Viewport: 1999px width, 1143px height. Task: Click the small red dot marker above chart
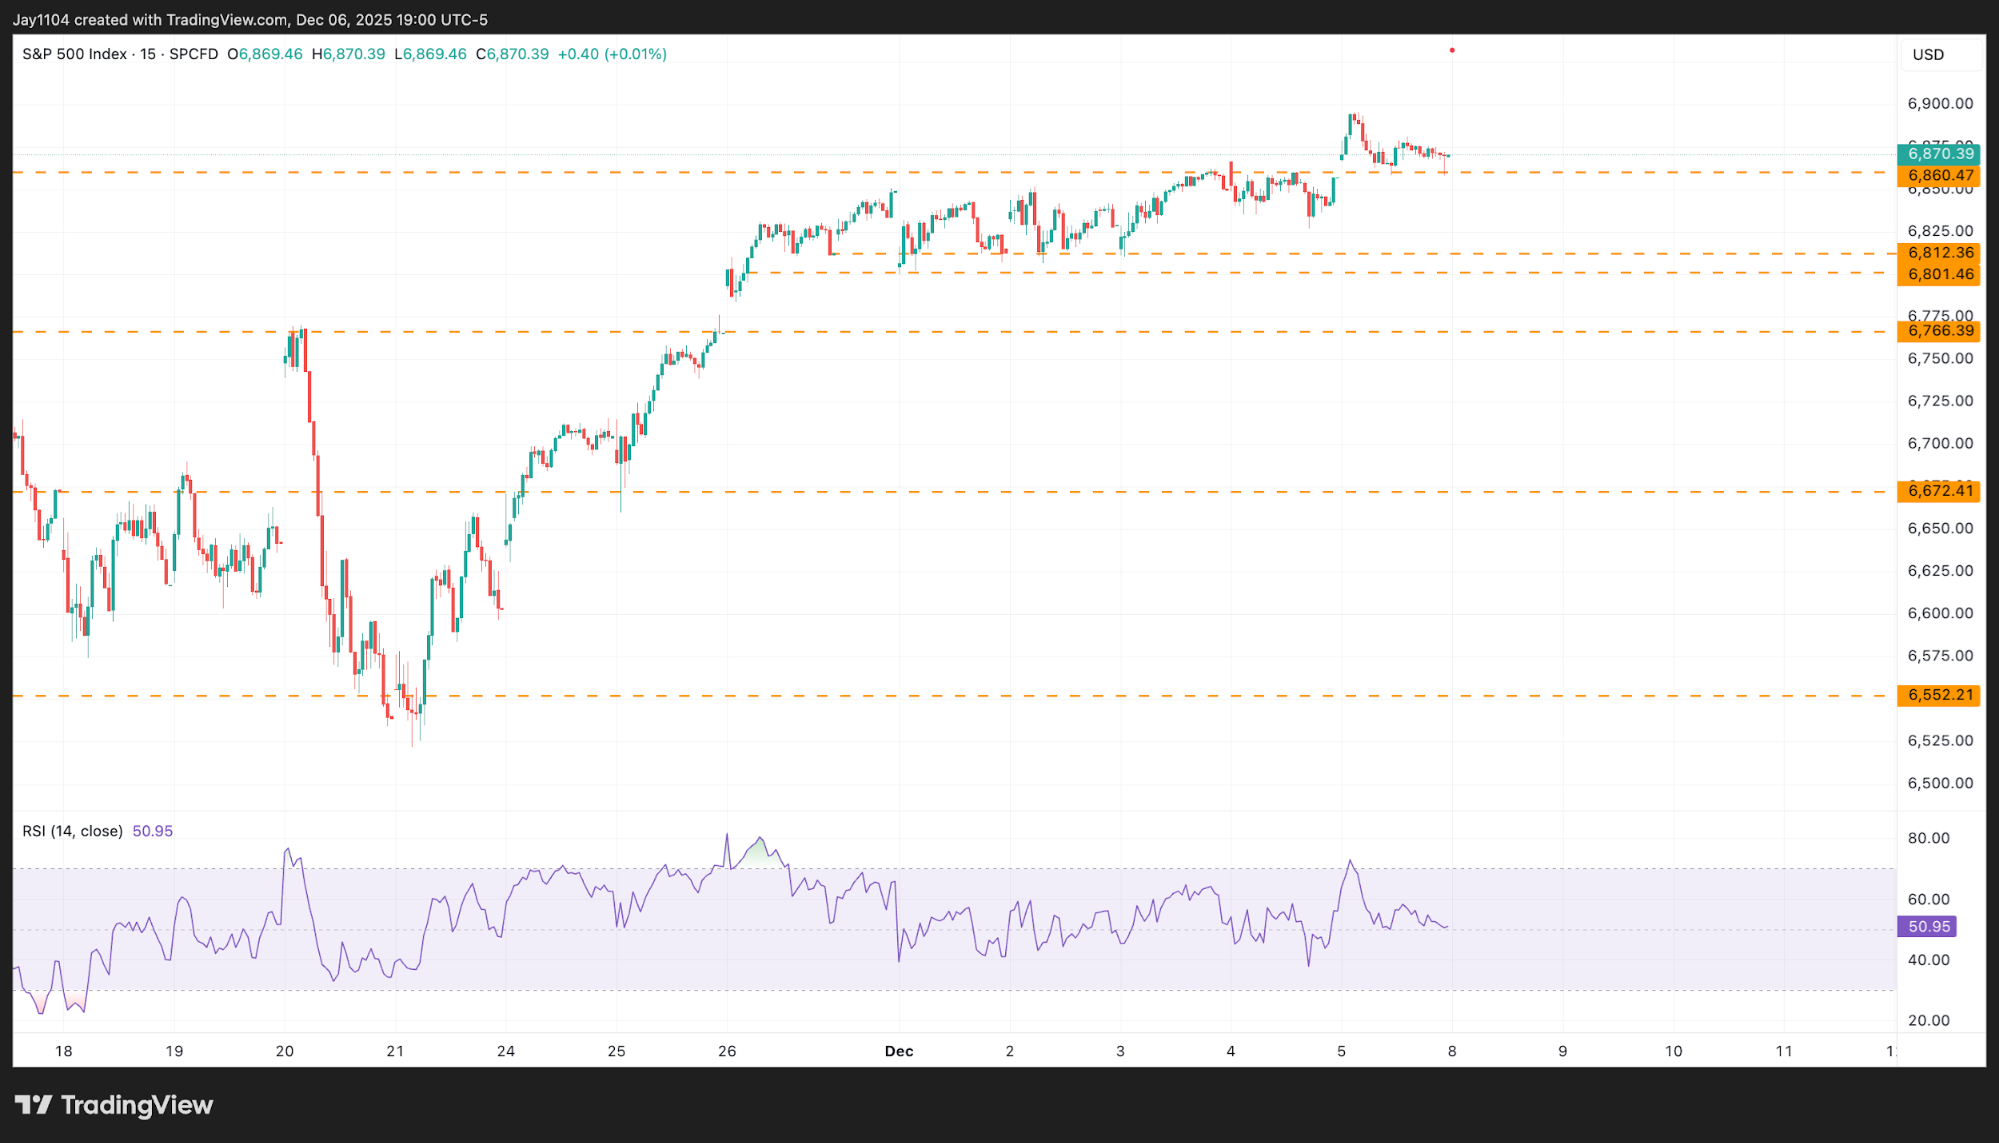click(x=1451, y=50)
